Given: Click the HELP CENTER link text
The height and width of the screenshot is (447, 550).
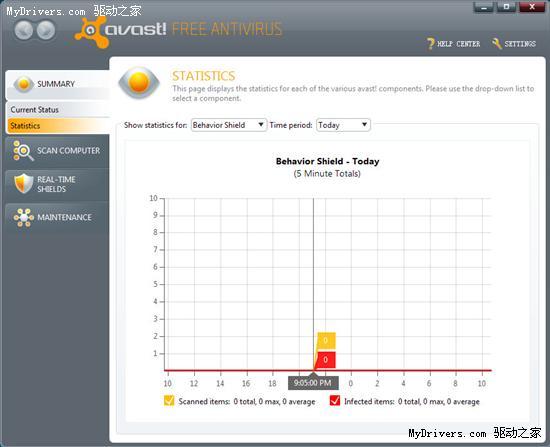Looking at the screenshot, I should coord(458,44).
